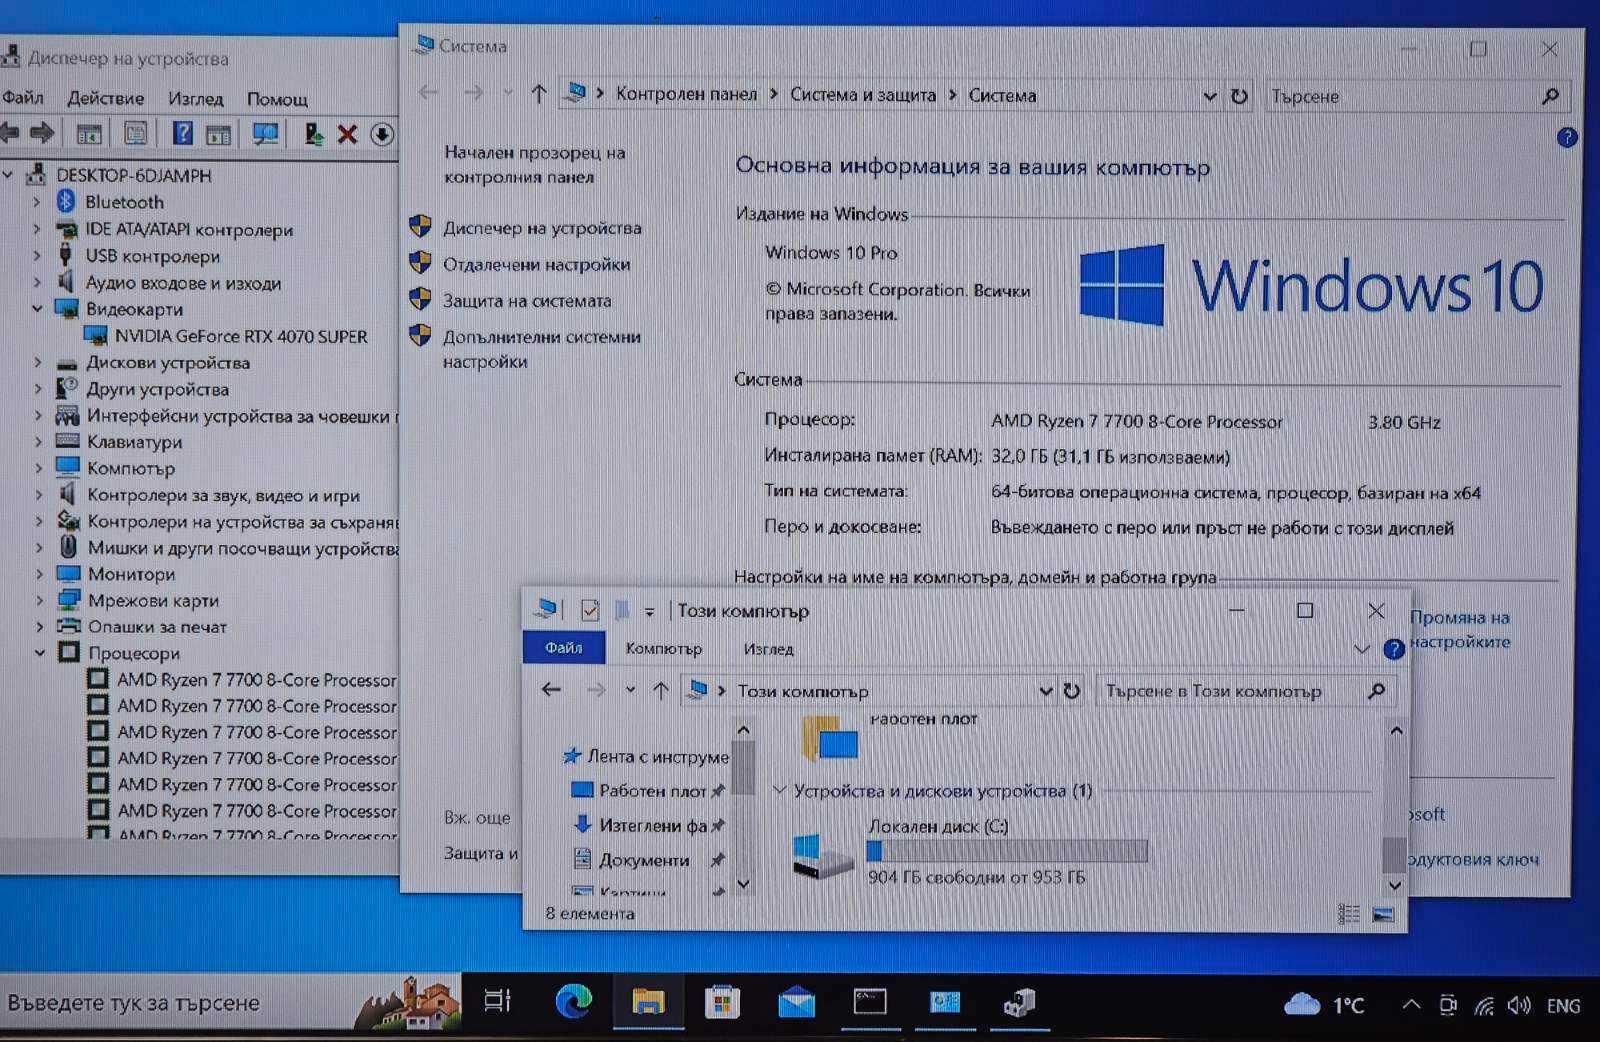
Task: Click the up arrow in This PC window
Action: pyautogui.click(x=661, y=690)
